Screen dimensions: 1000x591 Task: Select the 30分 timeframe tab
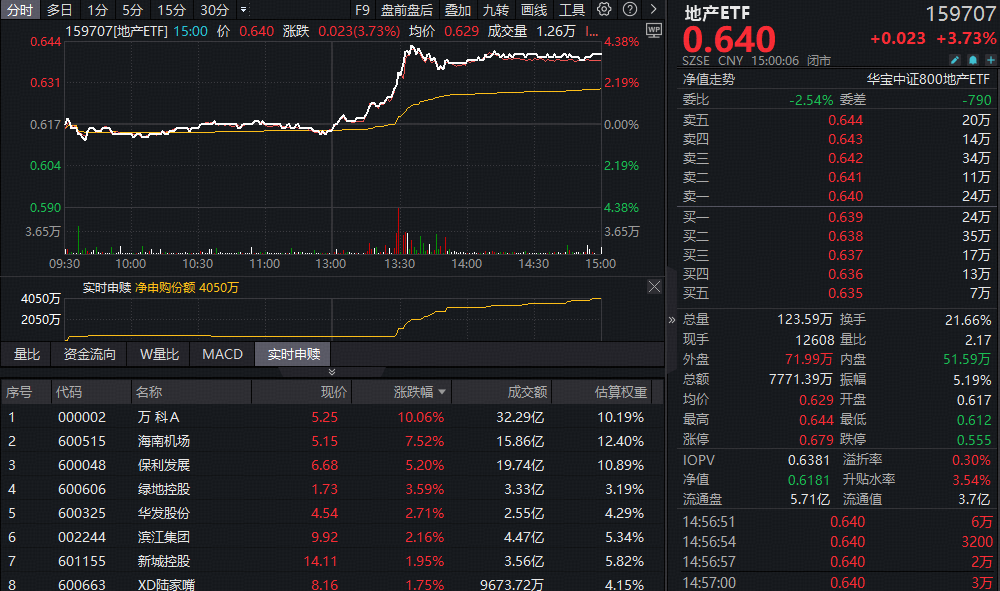tap(214, 10)
